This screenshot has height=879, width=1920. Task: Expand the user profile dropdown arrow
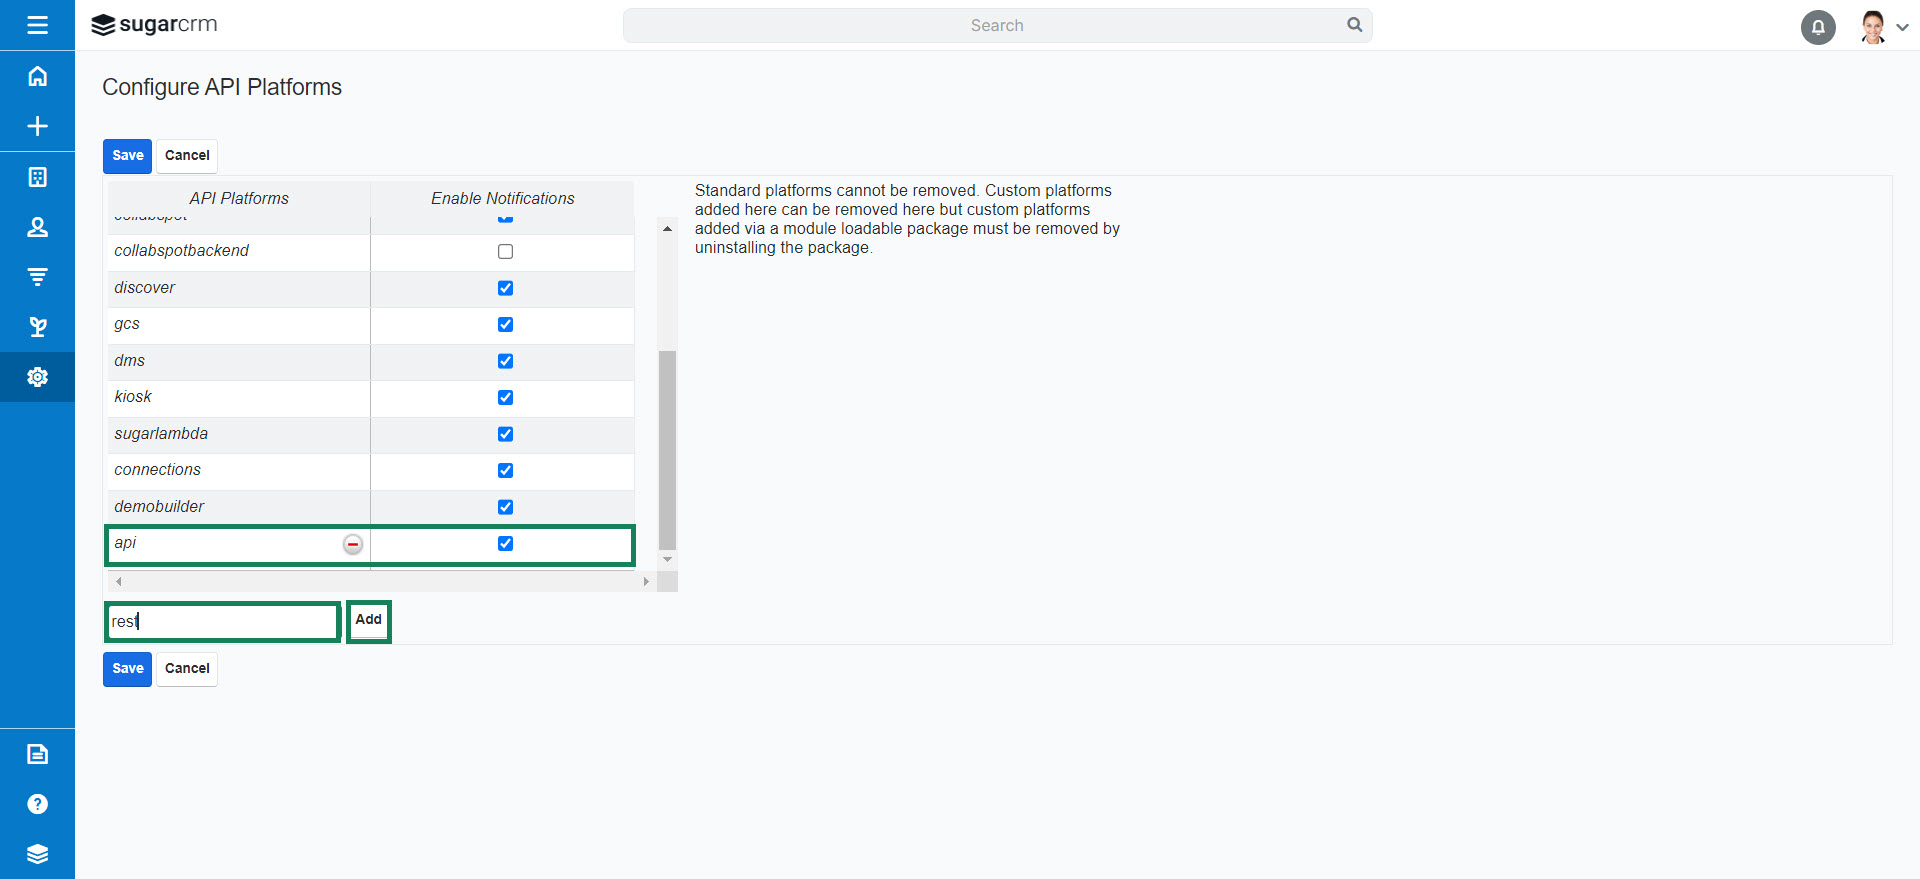(x=1902, y=28)
